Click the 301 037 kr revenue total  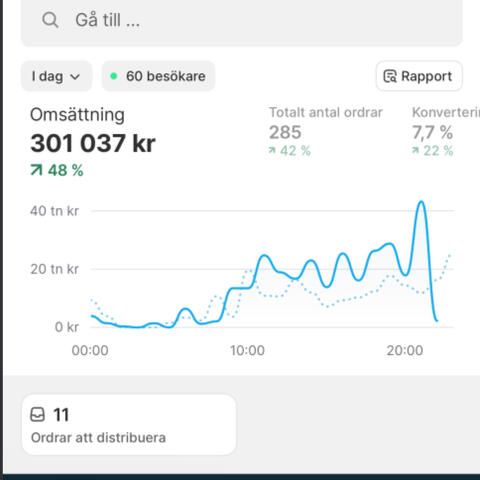tap(93, 143)
